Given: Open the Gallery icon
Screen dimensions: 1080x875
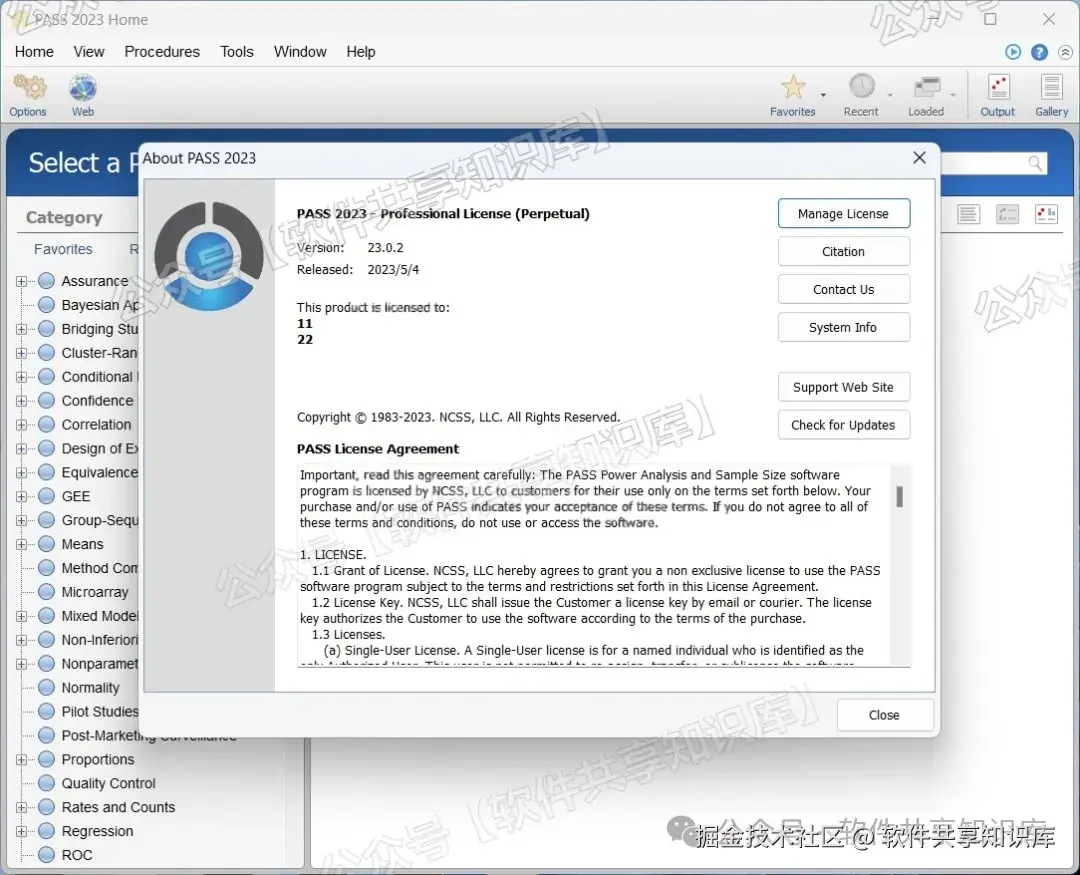Looking at the screenshot, I should [x=1051, y=88].
